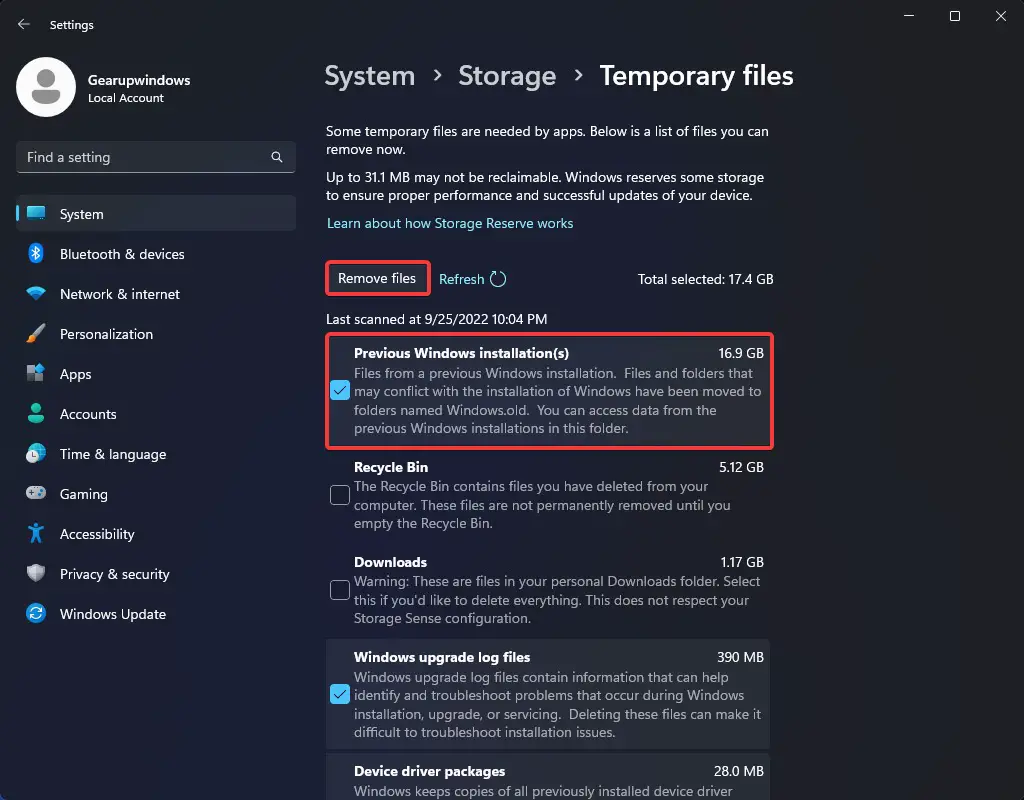The height and width of the screenshot is (800, 1024).
Task: Close the Settings window
Action: click(1000, 16)
